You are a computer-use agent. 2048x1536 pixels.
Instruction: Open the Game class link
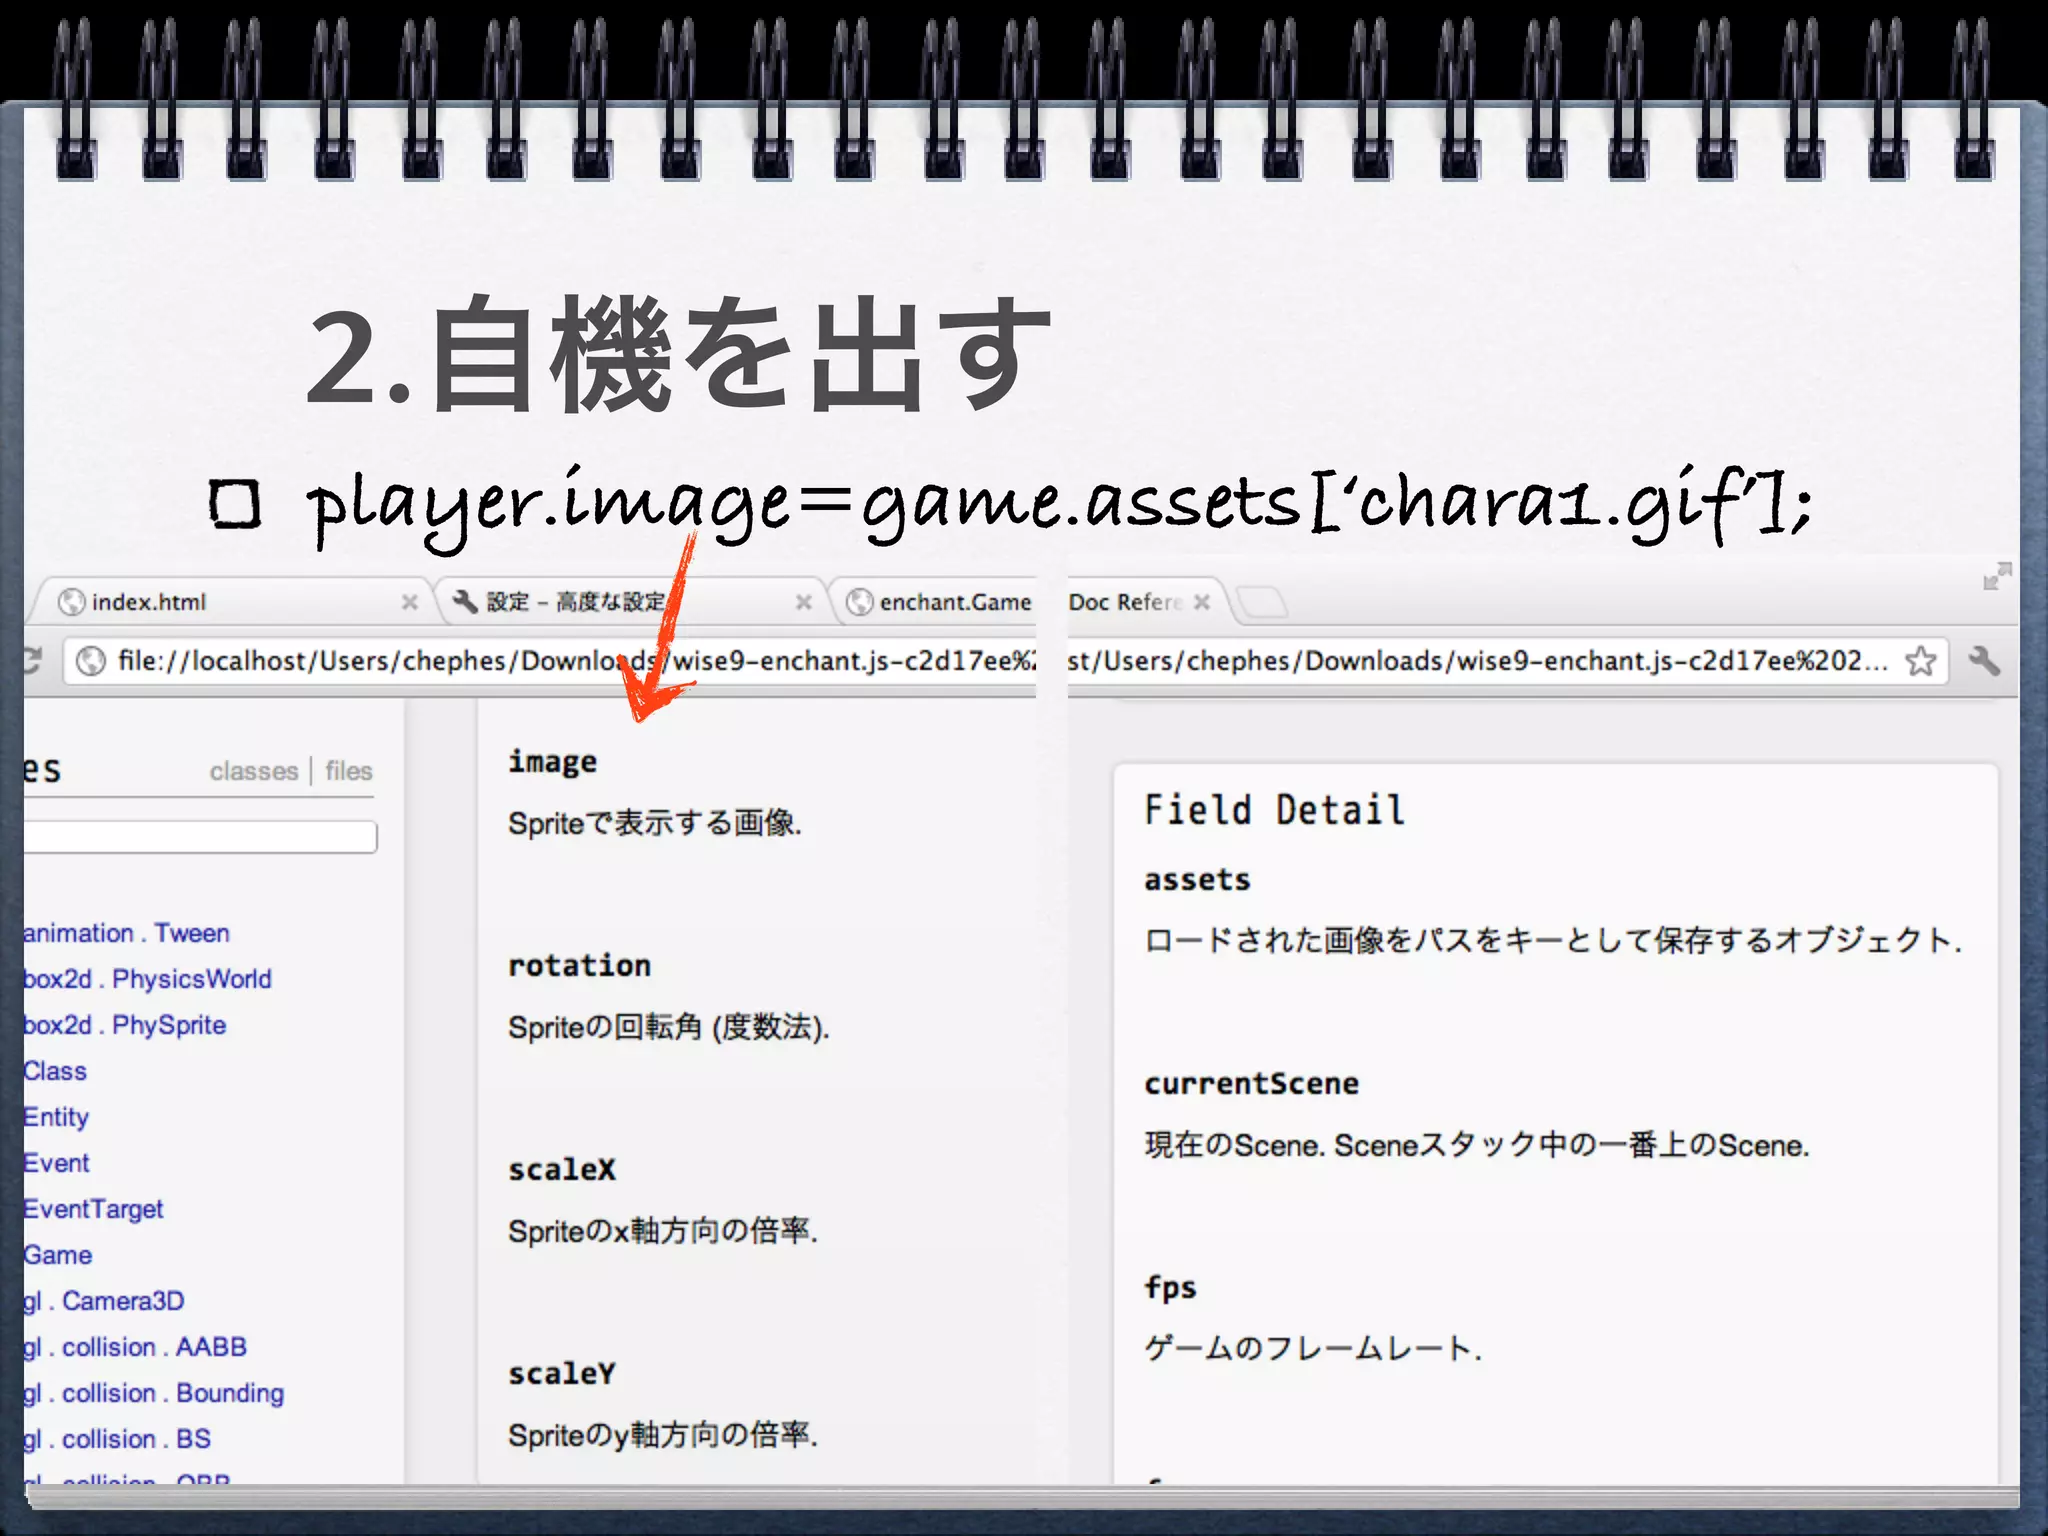click(x=58, y=1255)
